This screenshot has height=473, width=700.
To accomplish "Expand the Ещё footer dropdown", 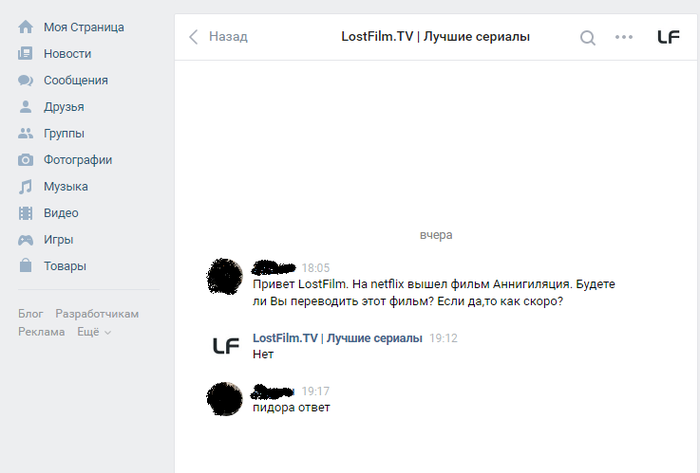I will click(94, 332).
